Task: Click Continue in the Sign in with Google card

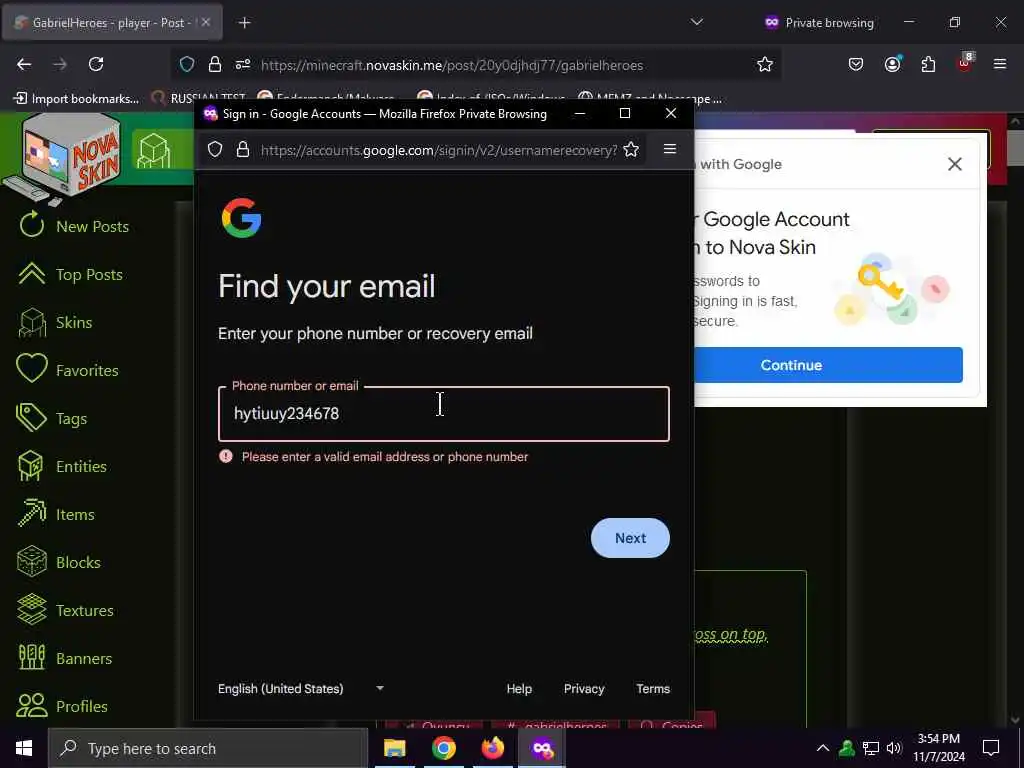Action: (828, 365)
